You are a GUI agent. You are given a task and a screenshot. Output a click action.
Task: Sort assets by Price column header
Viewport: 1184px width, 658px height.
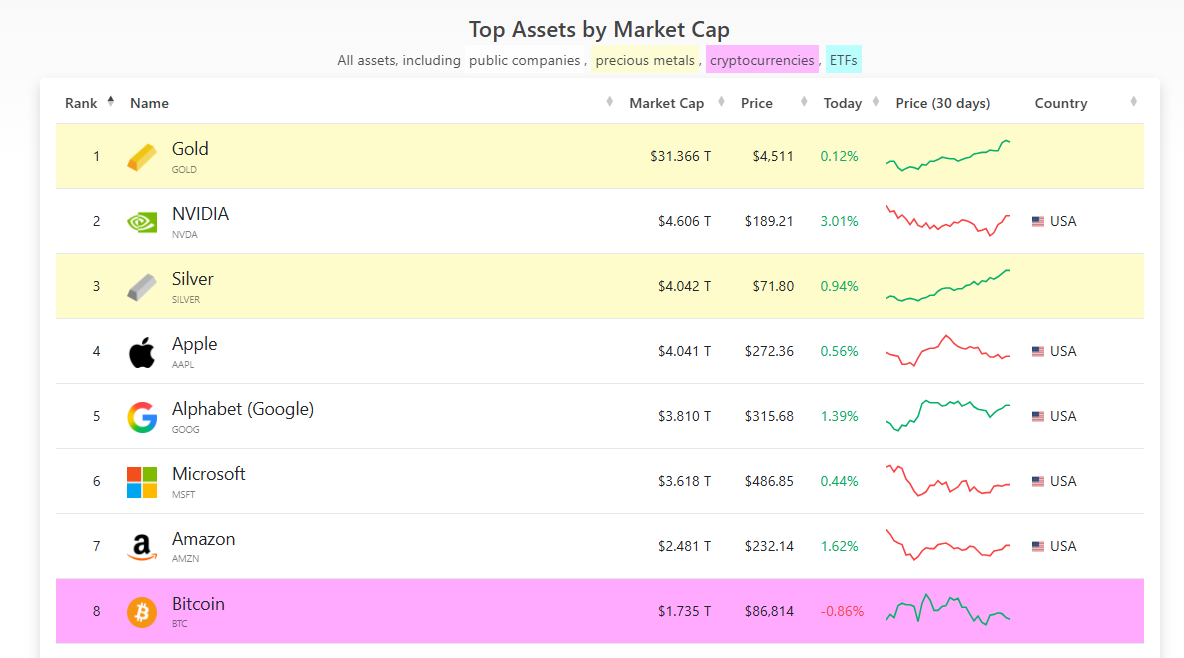[x=757, y=103]
